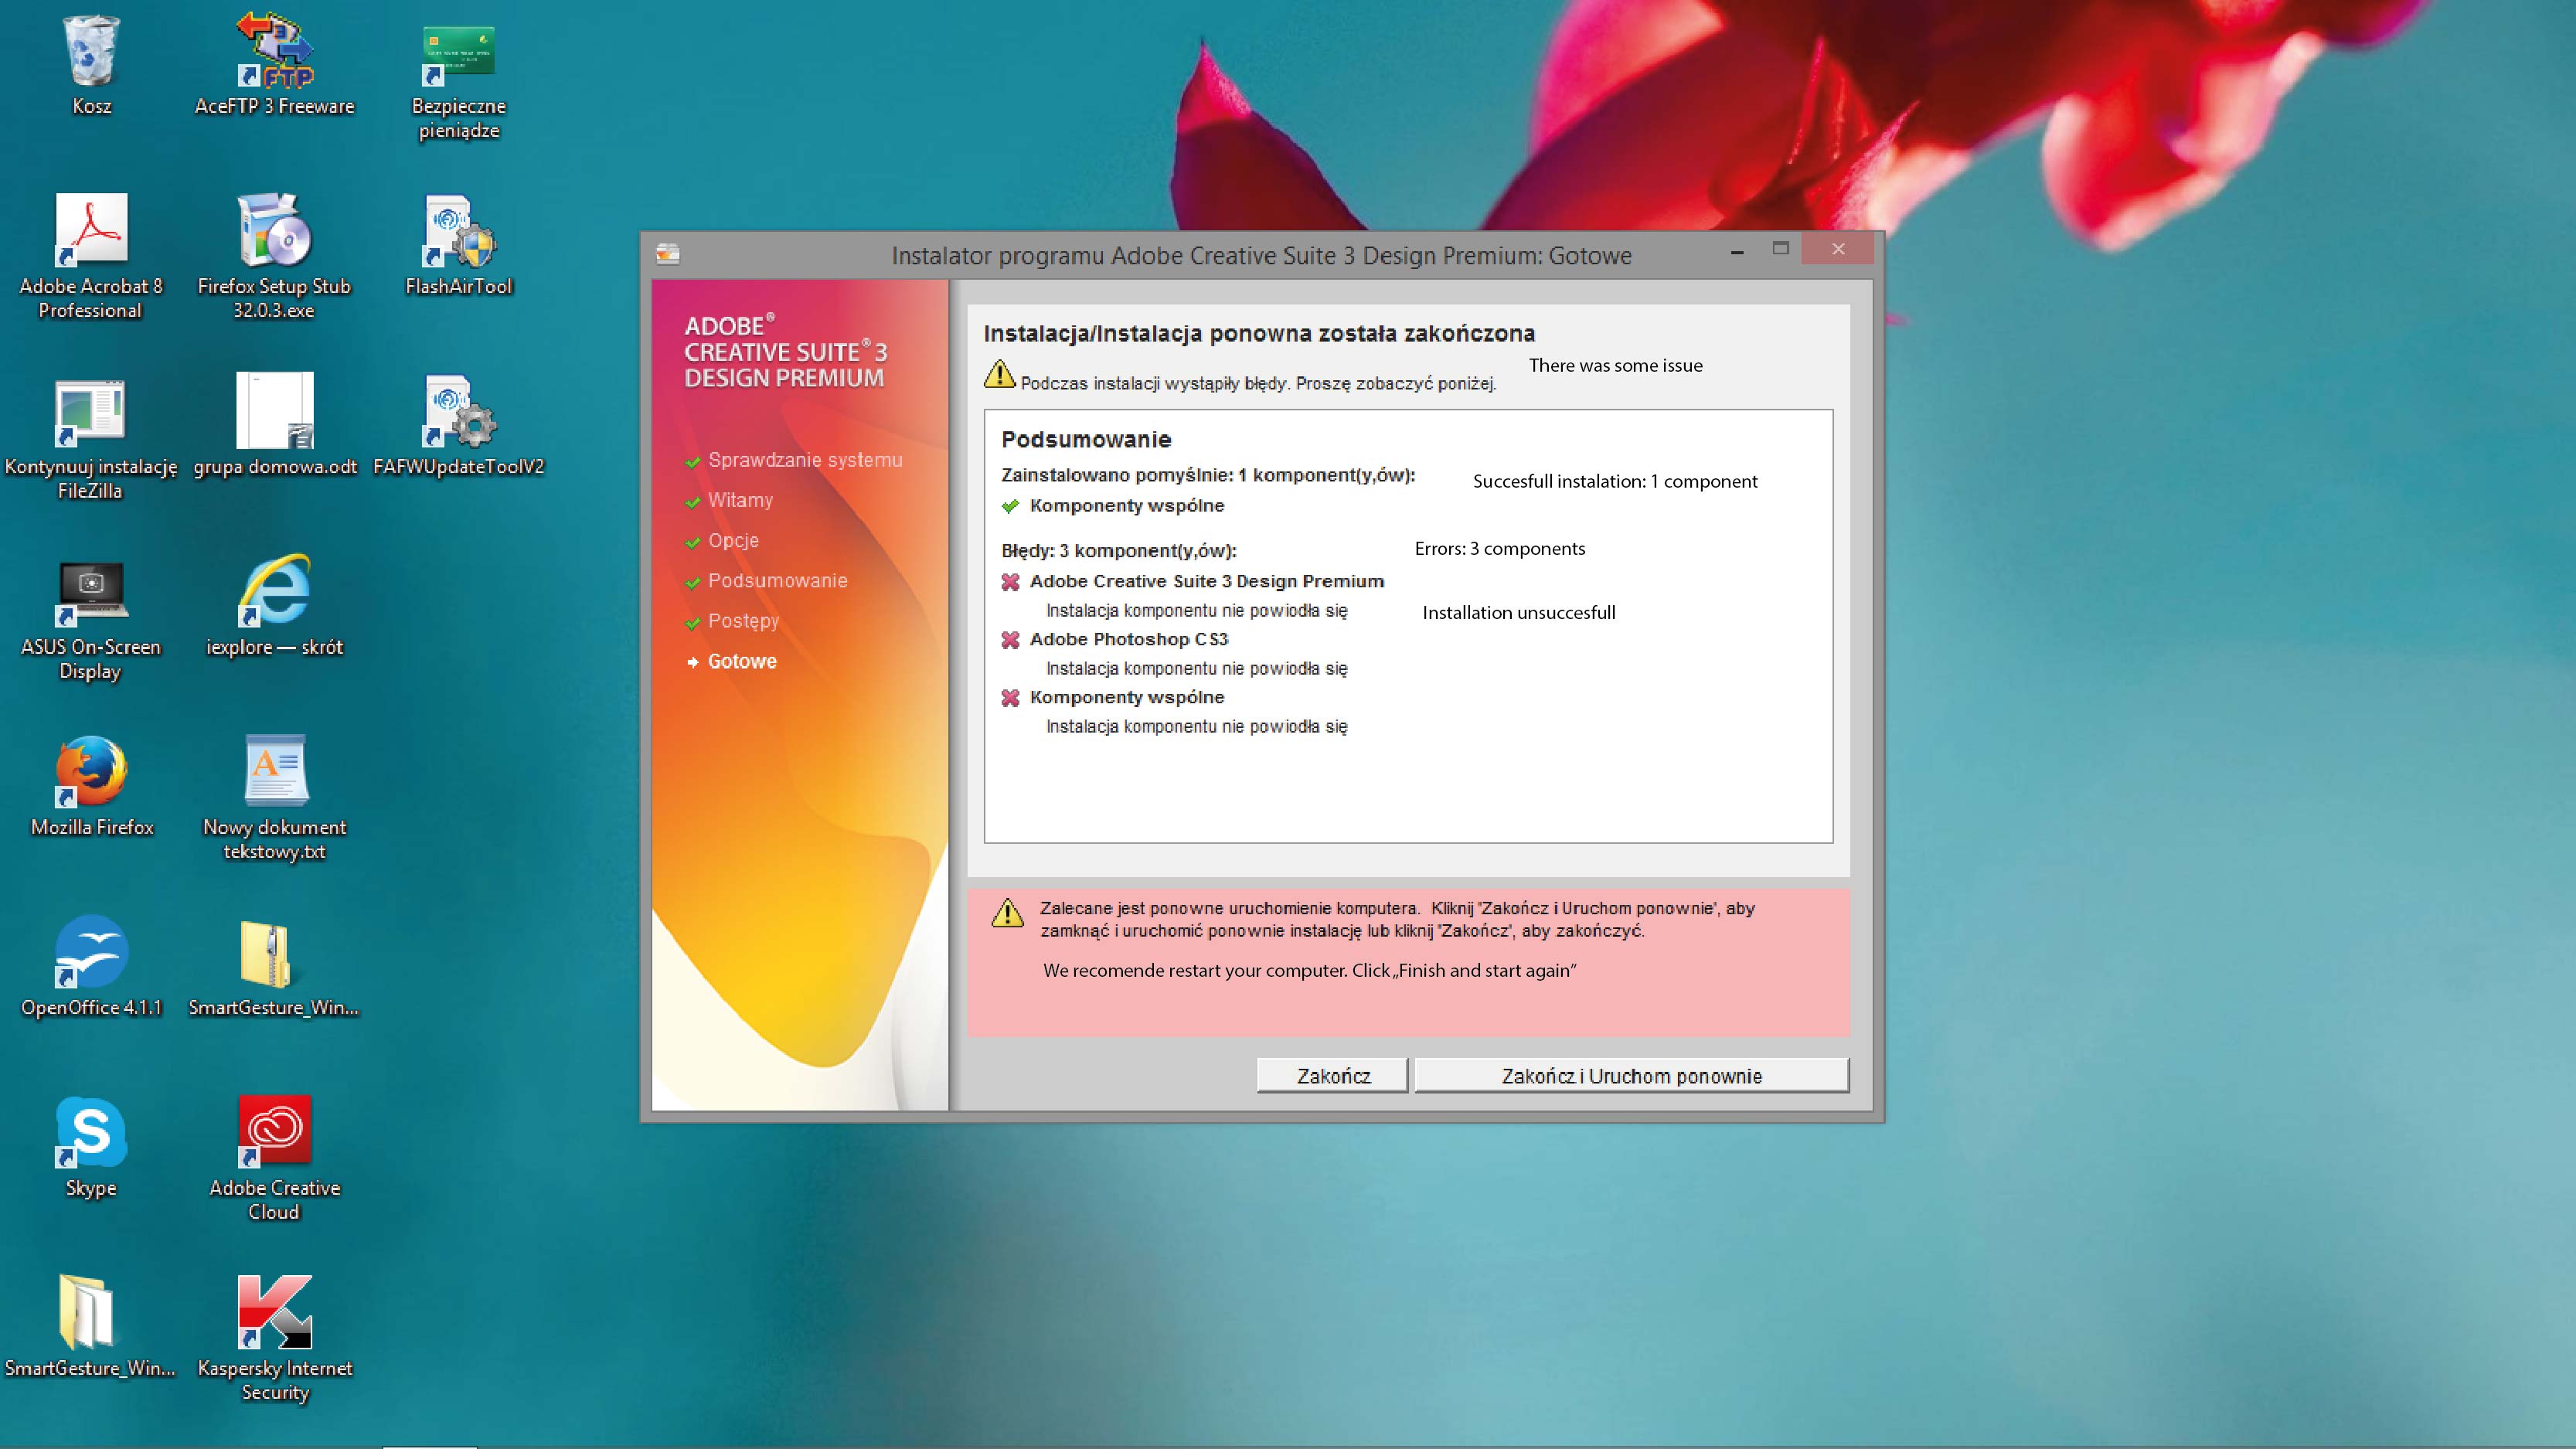Click Zakończ i Uruchom ponownie button
This screenshot has width=2576, height=1449.
point(1631,1076)
